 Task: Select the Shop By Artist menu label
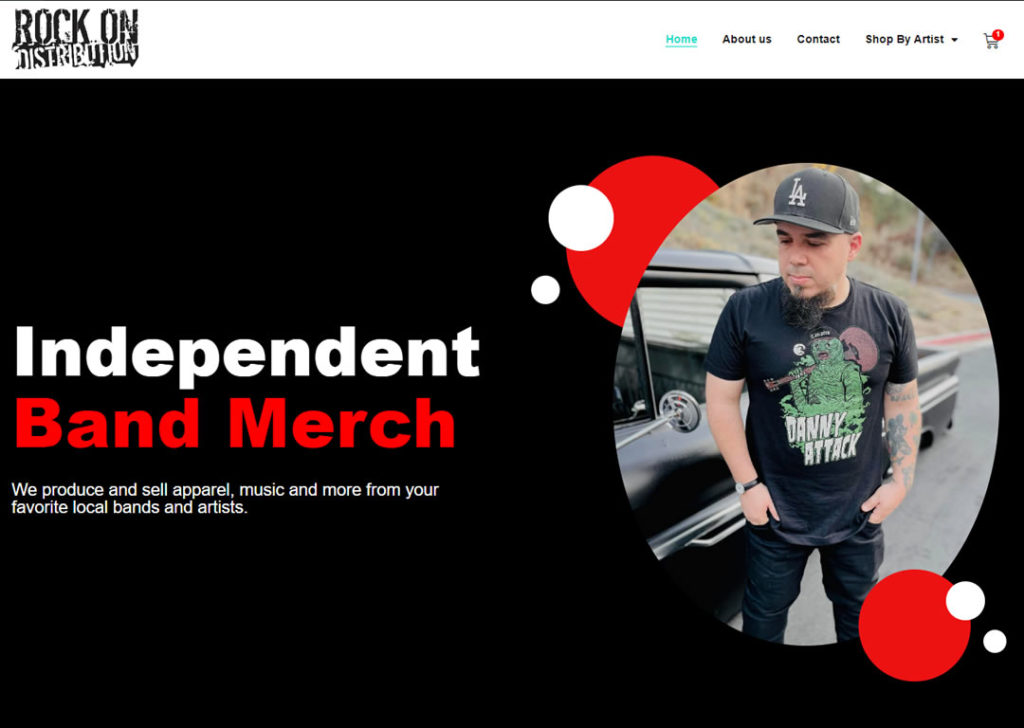tap(904, 39)
